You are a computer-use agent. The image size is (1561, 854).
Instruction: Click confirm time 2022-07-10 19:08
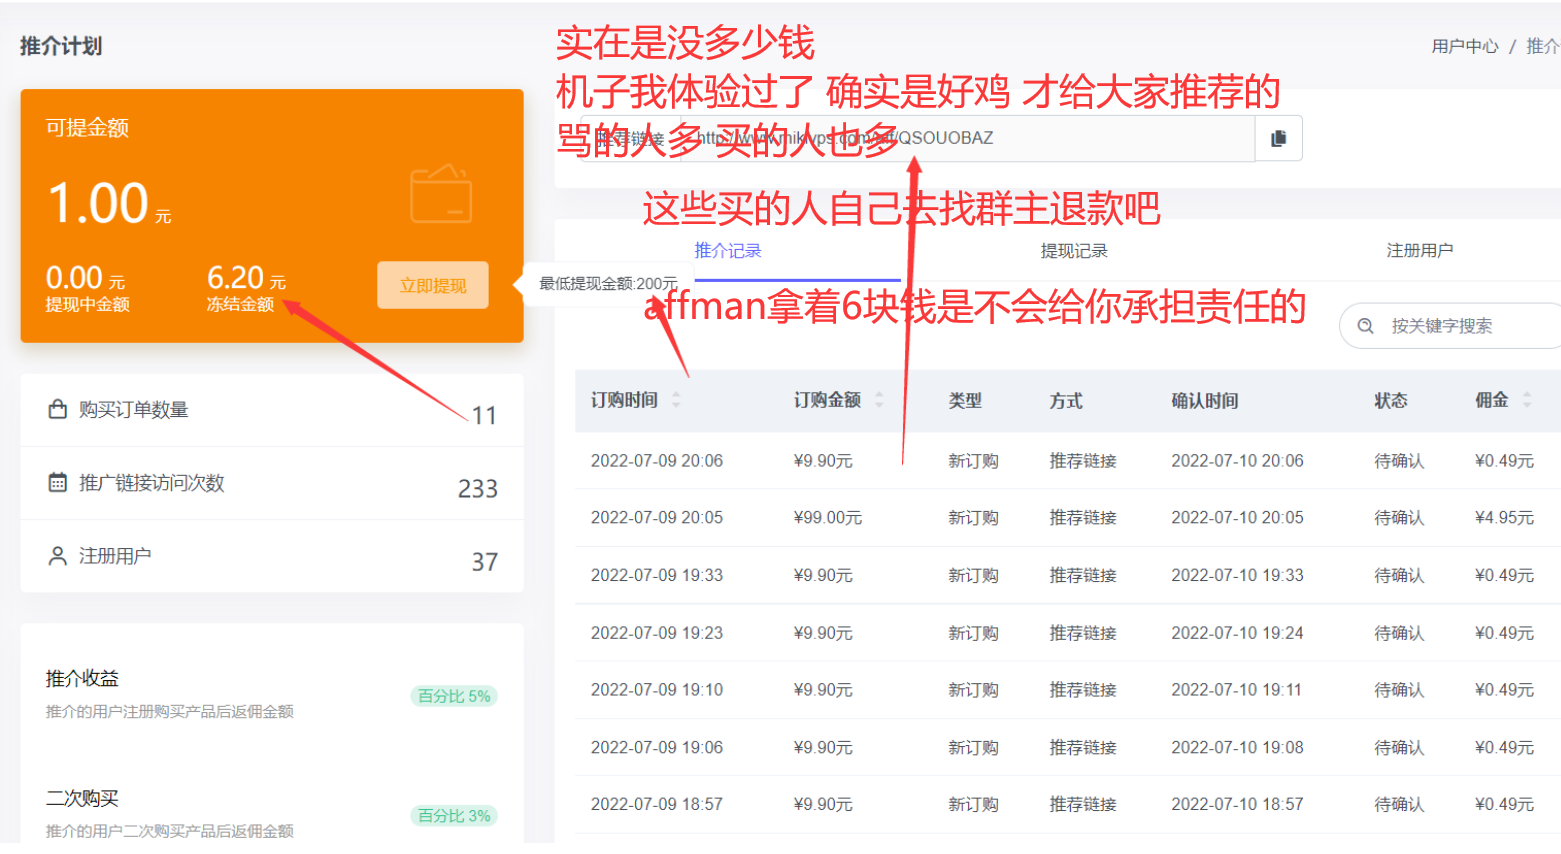[1237, 747]
